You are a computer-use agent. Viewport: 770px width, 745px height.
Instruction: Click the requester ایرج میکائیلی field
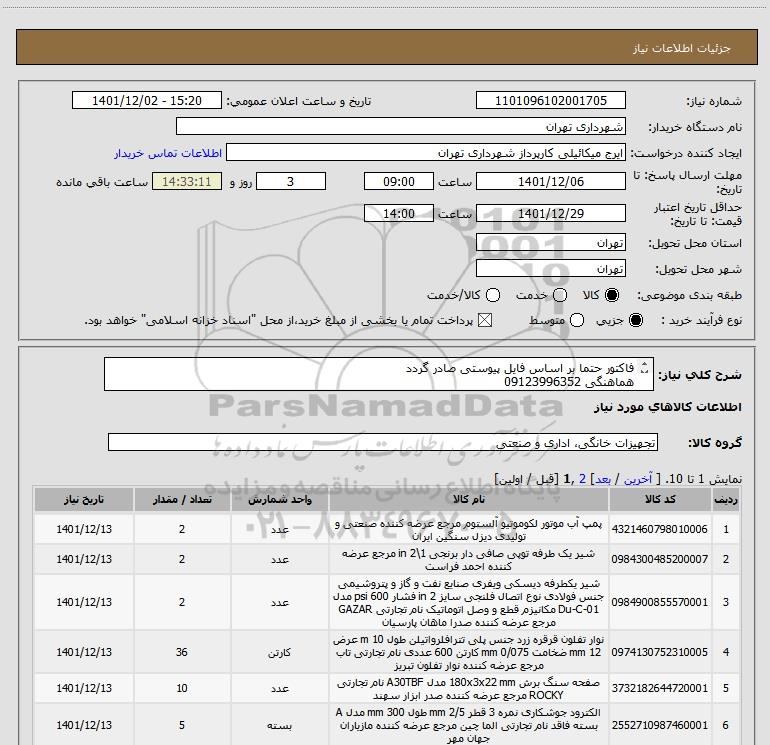point(426,152)
